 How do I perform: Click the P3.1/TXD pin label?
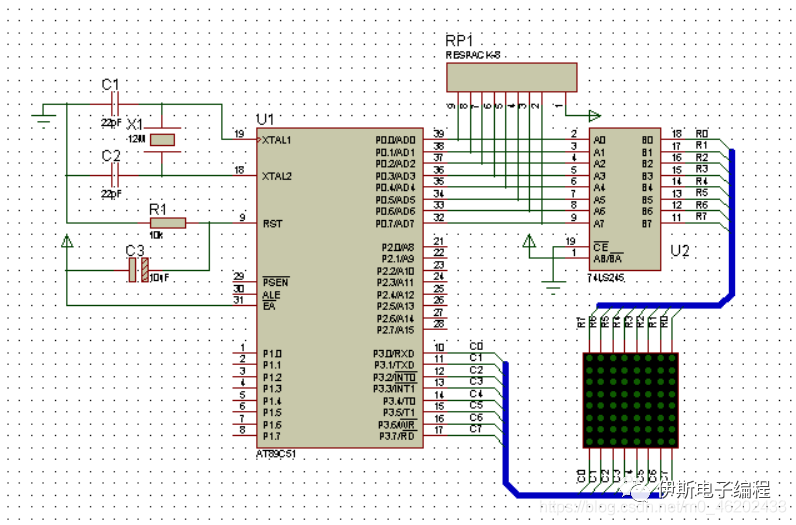point(394,366)
